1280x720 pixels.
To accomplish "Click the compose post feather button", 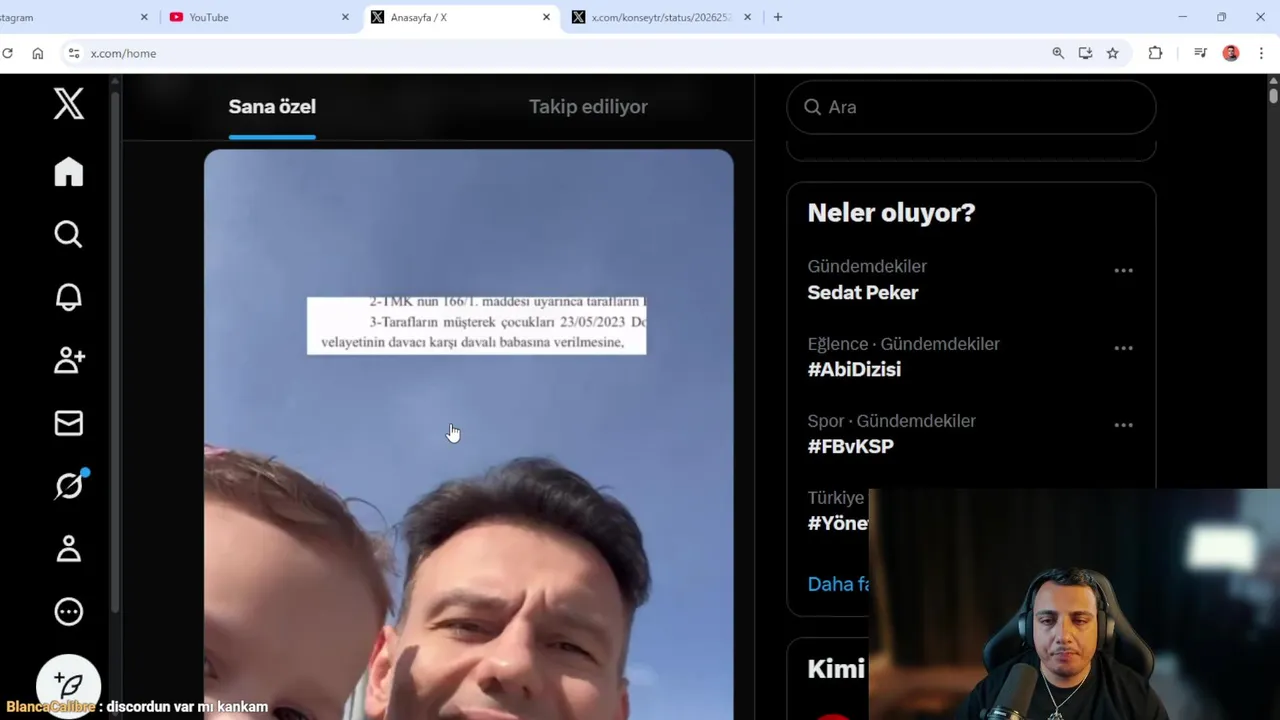I will [69, 685].
